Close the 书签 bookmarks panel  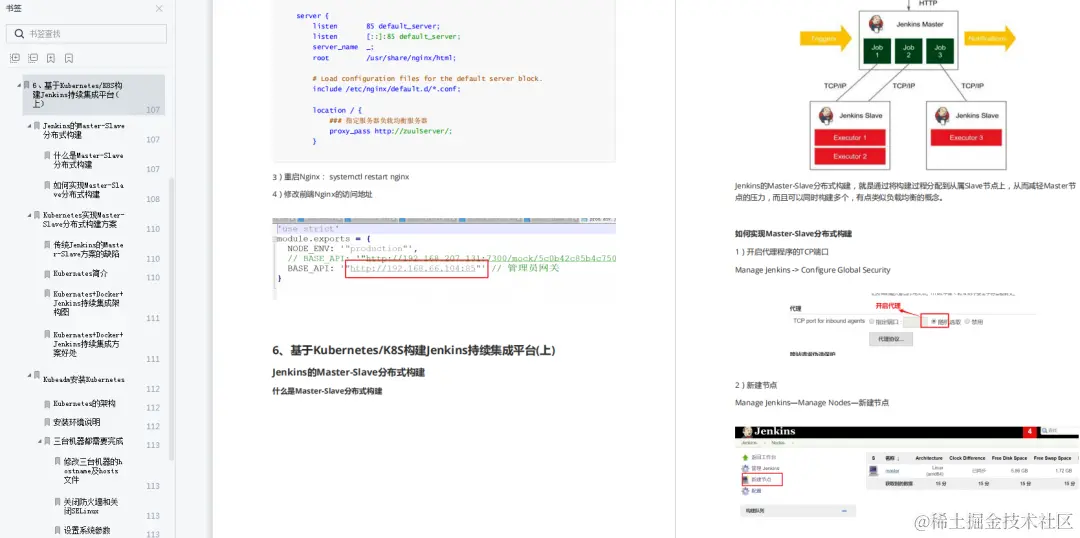(x=159, y=9)
